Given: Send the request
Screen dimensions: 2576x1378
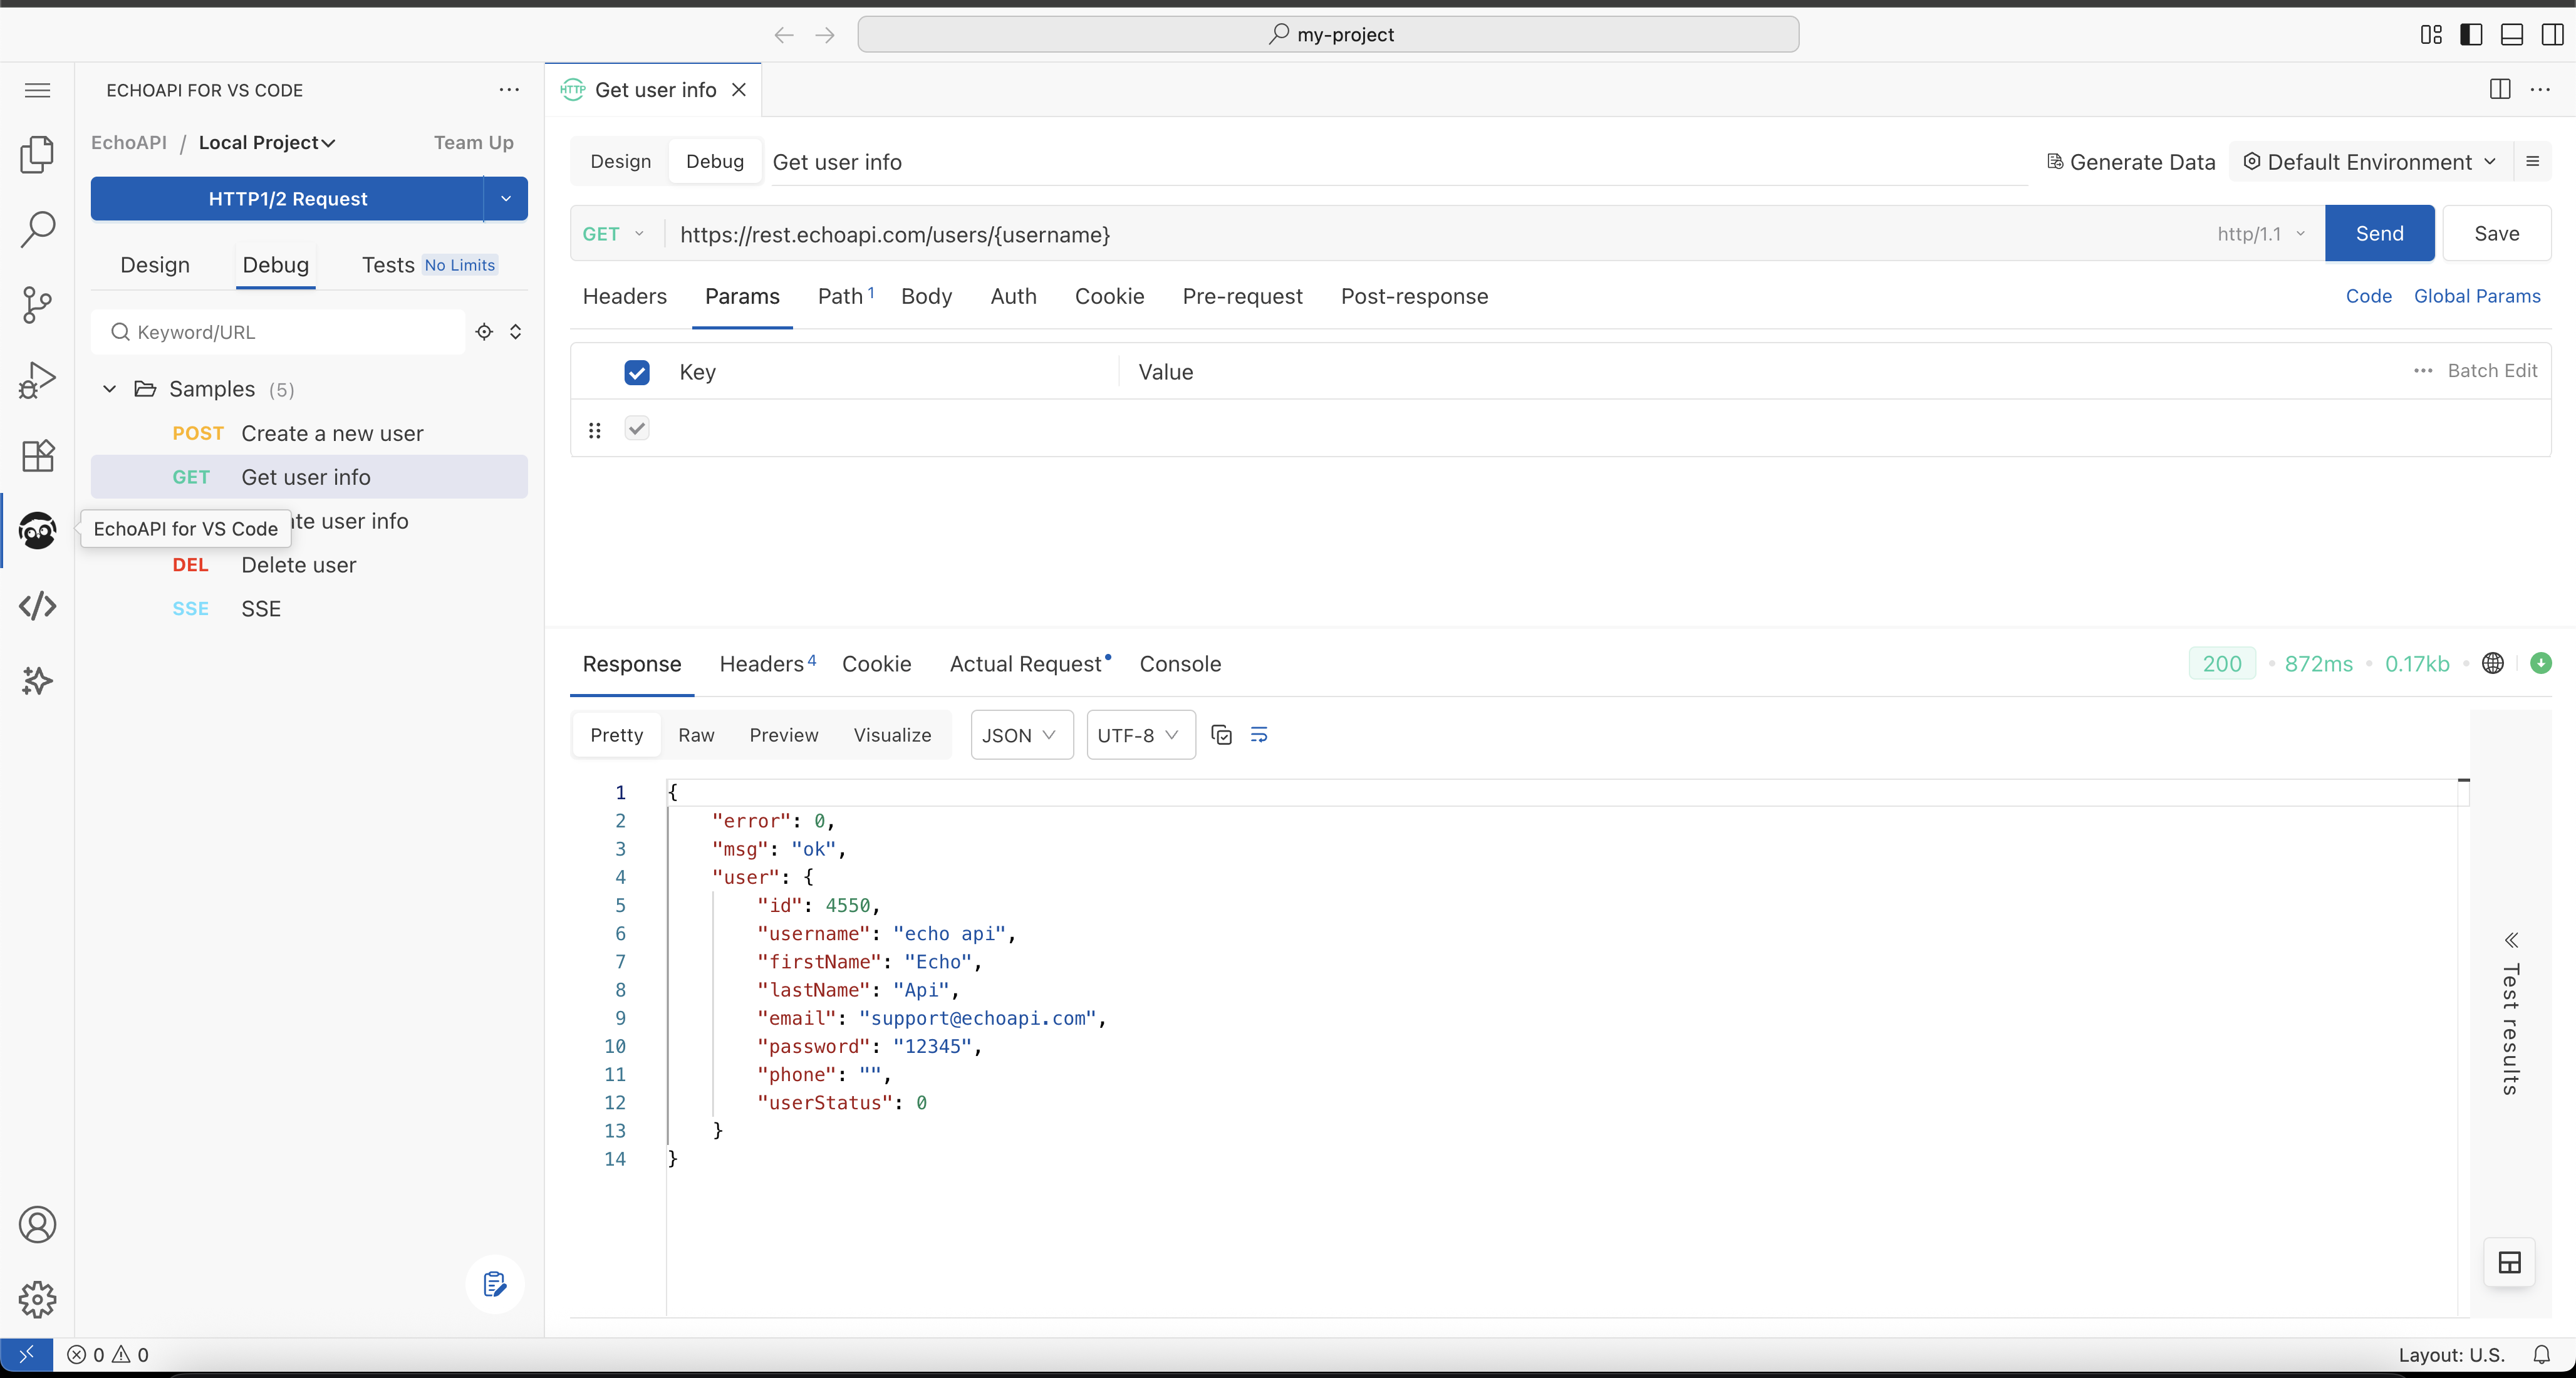Looking at the screenshot, I should coord(2379,234).
